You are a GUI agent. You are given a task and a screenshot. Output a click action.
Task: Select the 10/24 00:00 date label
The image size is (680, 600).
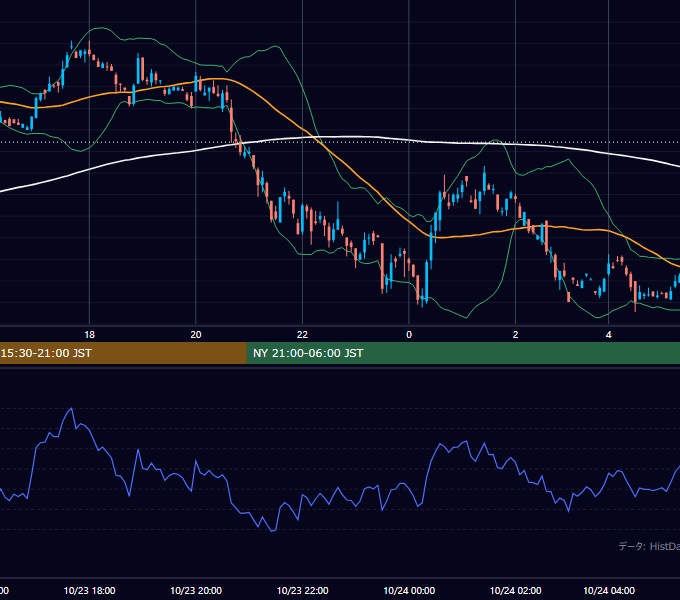409,590
